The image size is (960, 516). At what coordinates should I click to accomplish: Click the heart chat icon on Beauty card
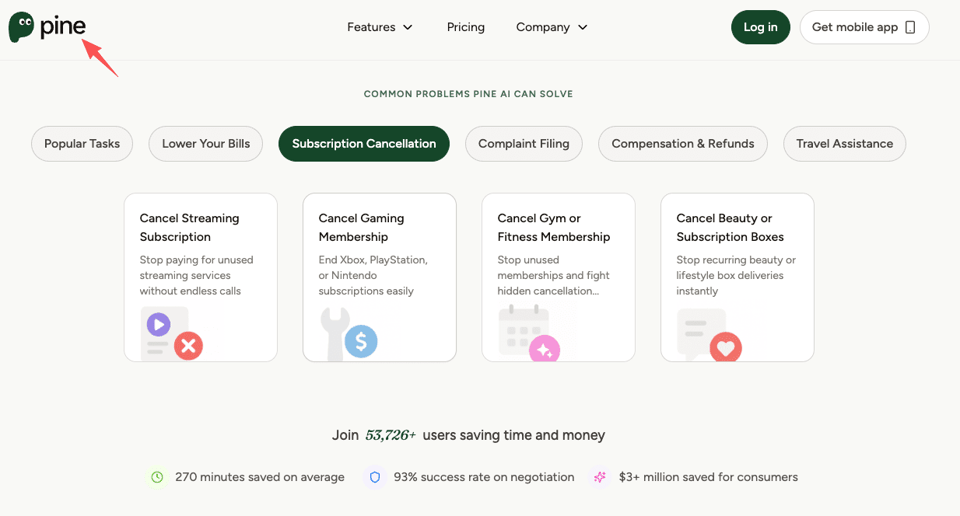(709, 335)
